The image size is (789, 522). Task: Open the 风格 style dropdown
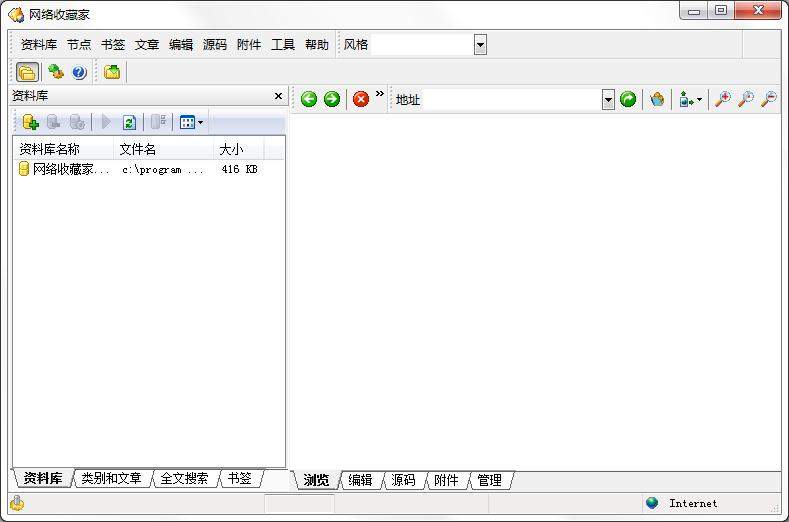pos(480,45)
